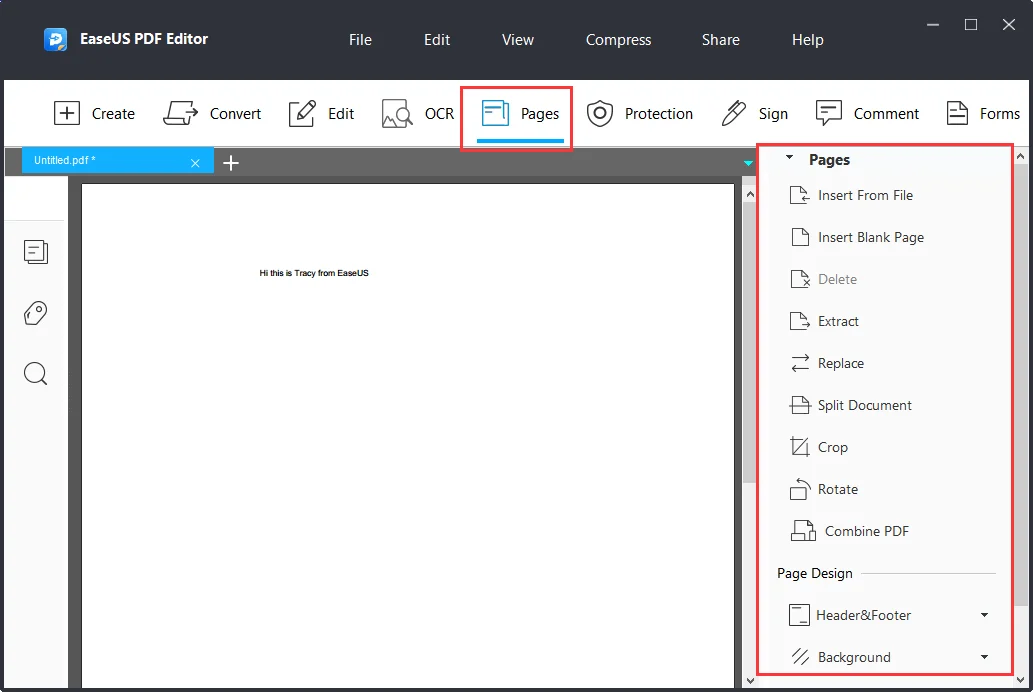Open the Protection shield tool

tap(640, 113)
